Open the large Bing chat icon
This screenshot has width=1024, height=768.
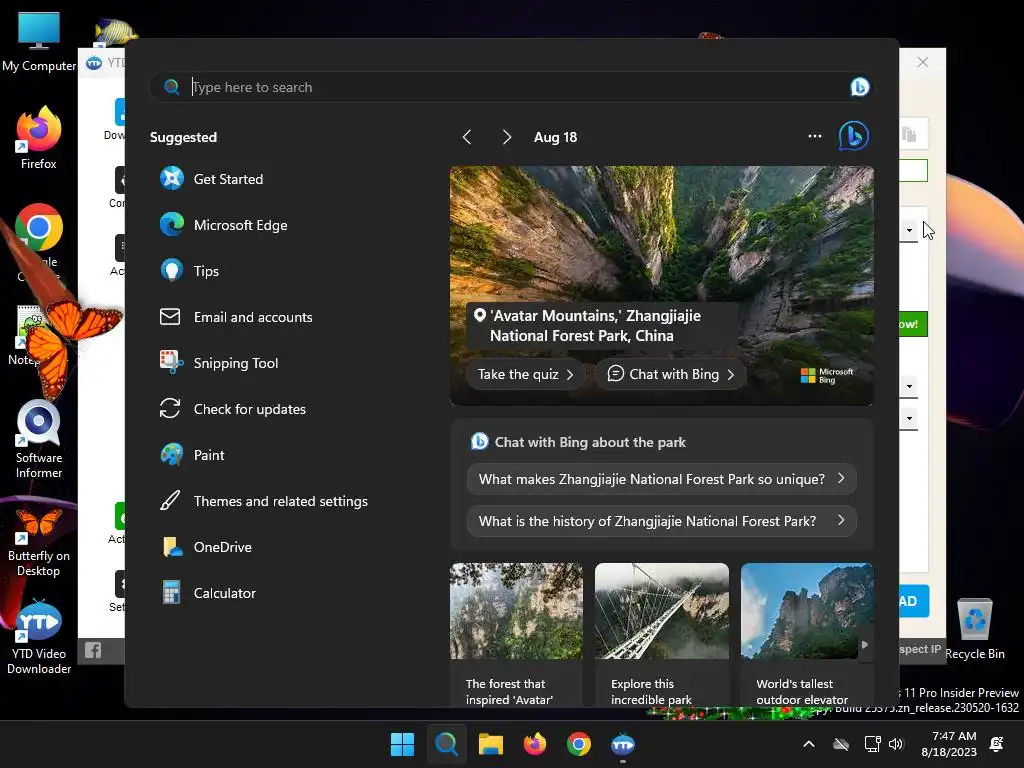click(x=854, y=136)
